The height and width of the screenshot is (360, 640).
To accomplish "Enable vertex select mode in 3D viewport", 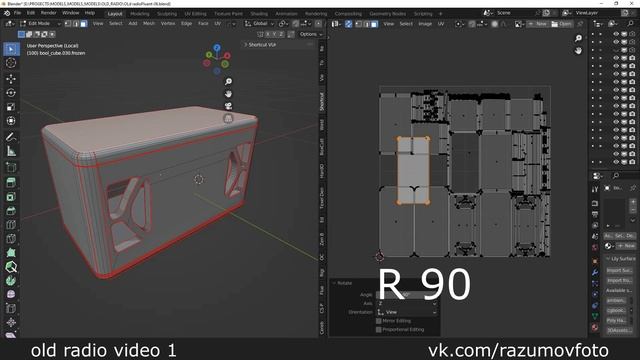I will [x=68, y=24].
